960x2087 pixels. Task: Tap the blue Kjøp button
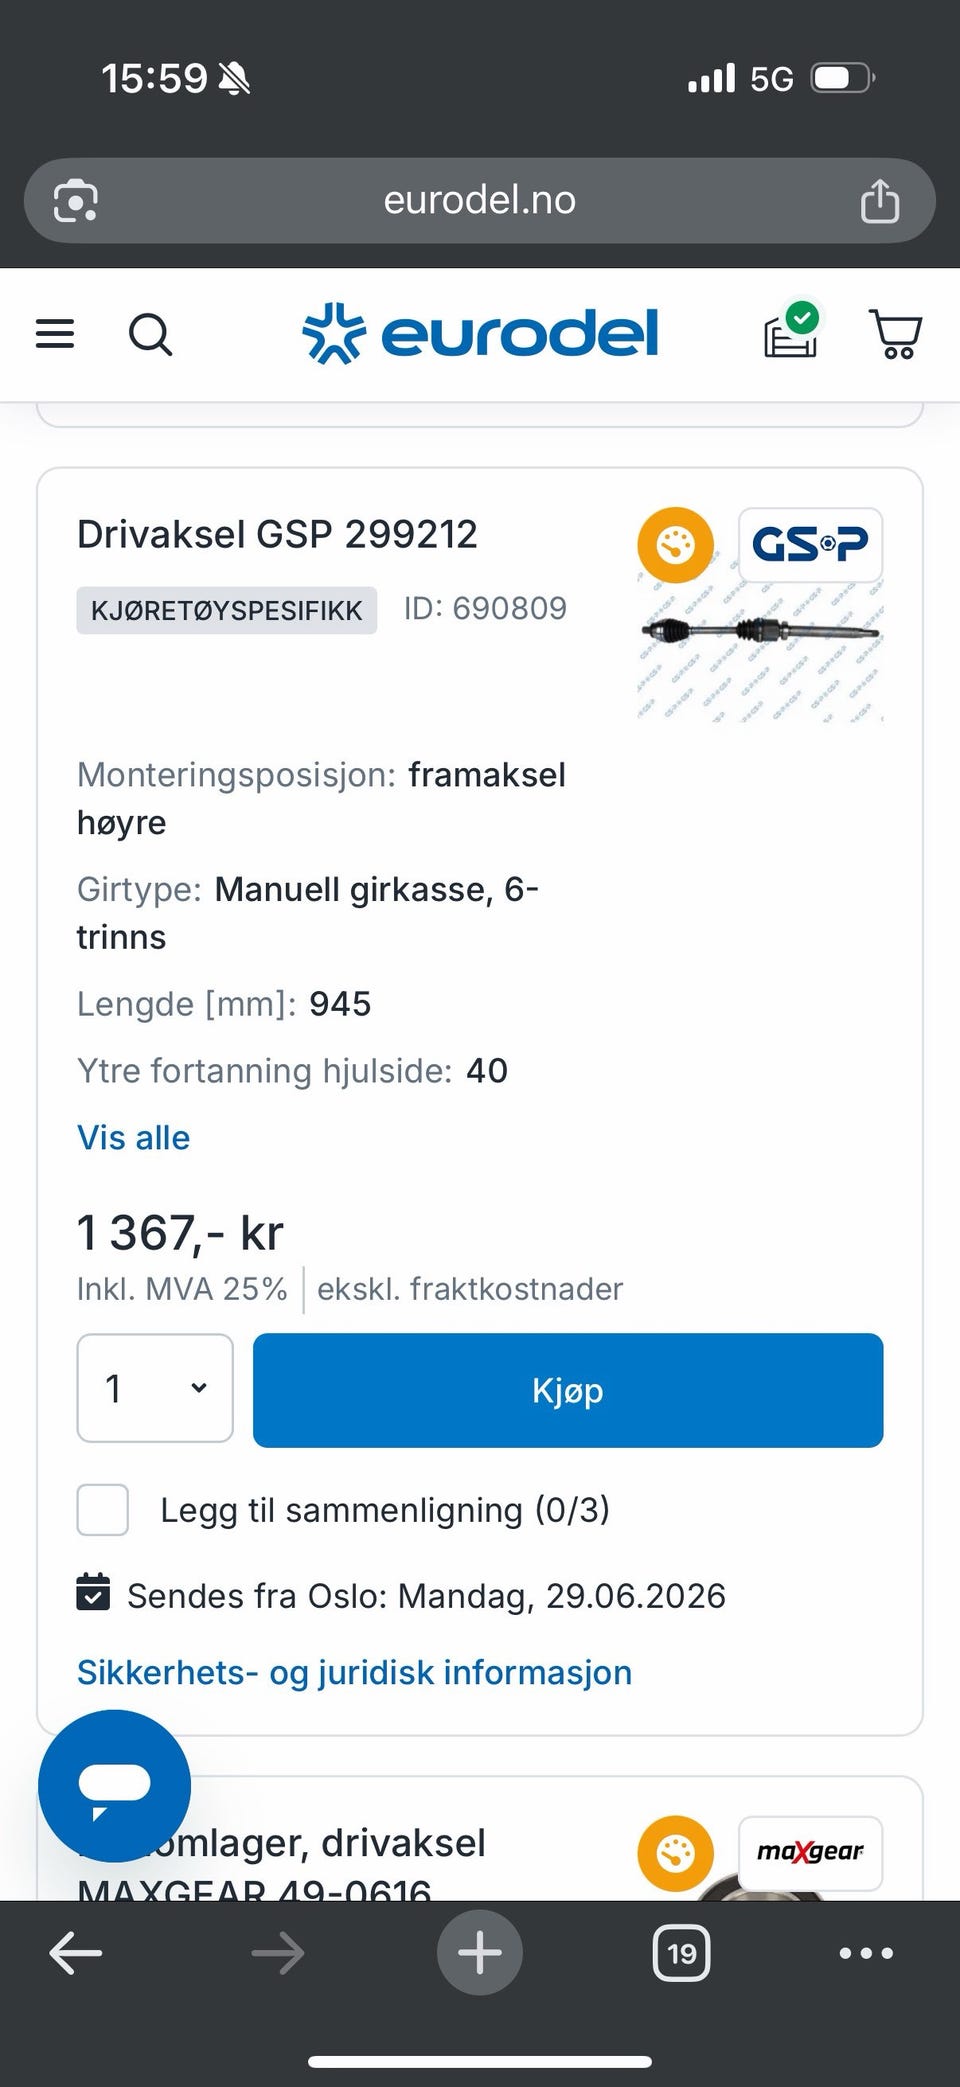[568, 1390]
